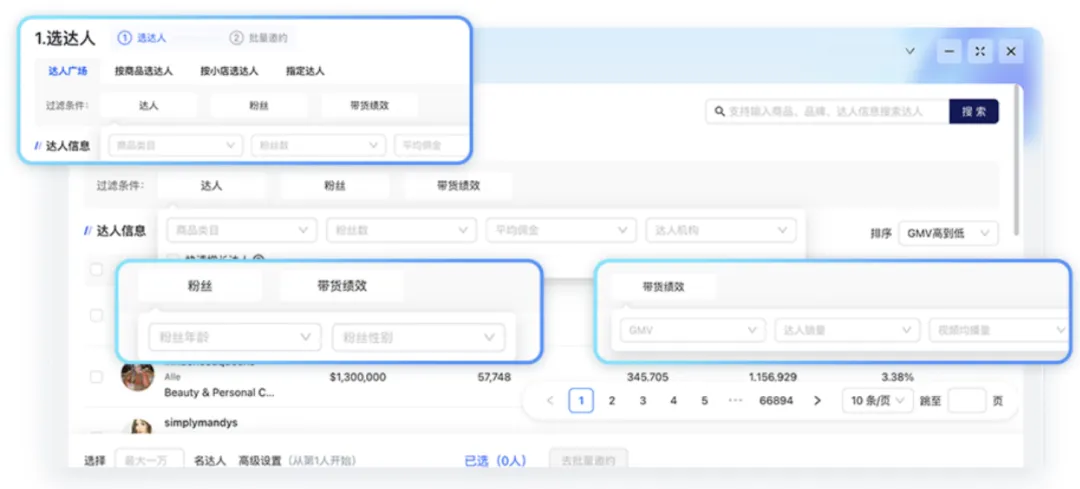Click the 跳至 page number input

(967, 400)
